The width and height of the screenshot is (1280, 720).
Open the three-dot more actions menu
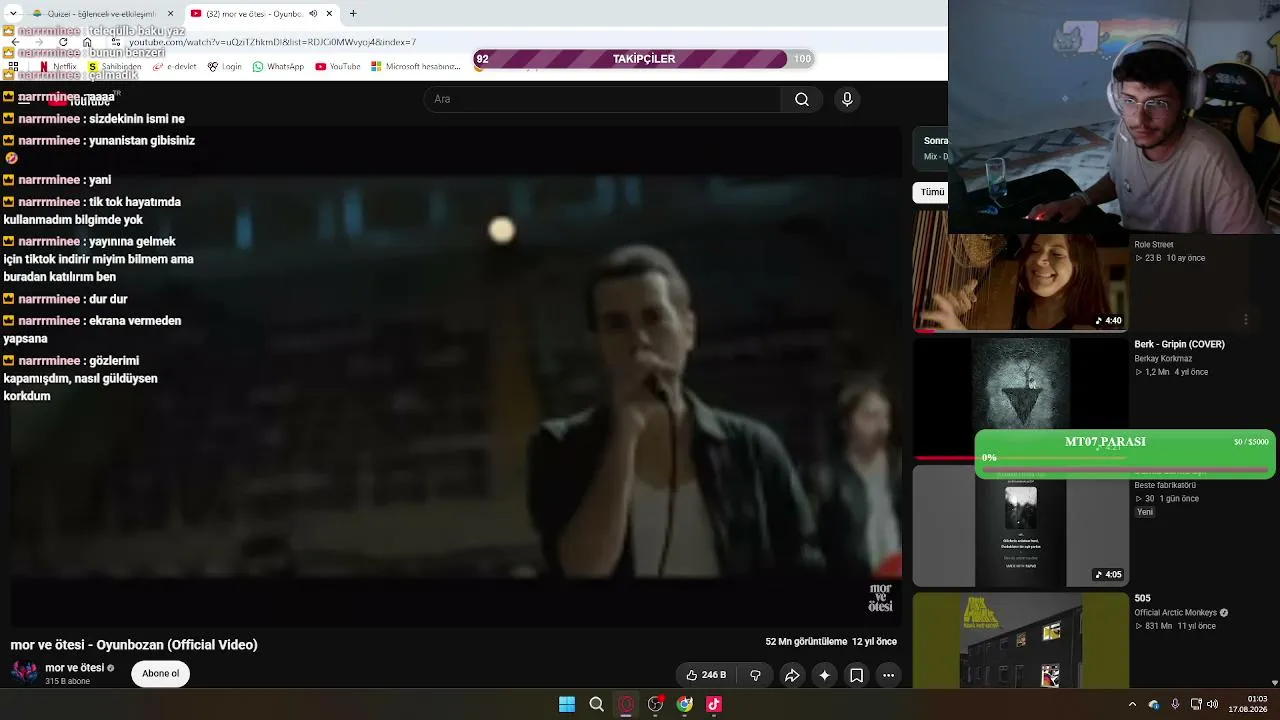[888, 675]
